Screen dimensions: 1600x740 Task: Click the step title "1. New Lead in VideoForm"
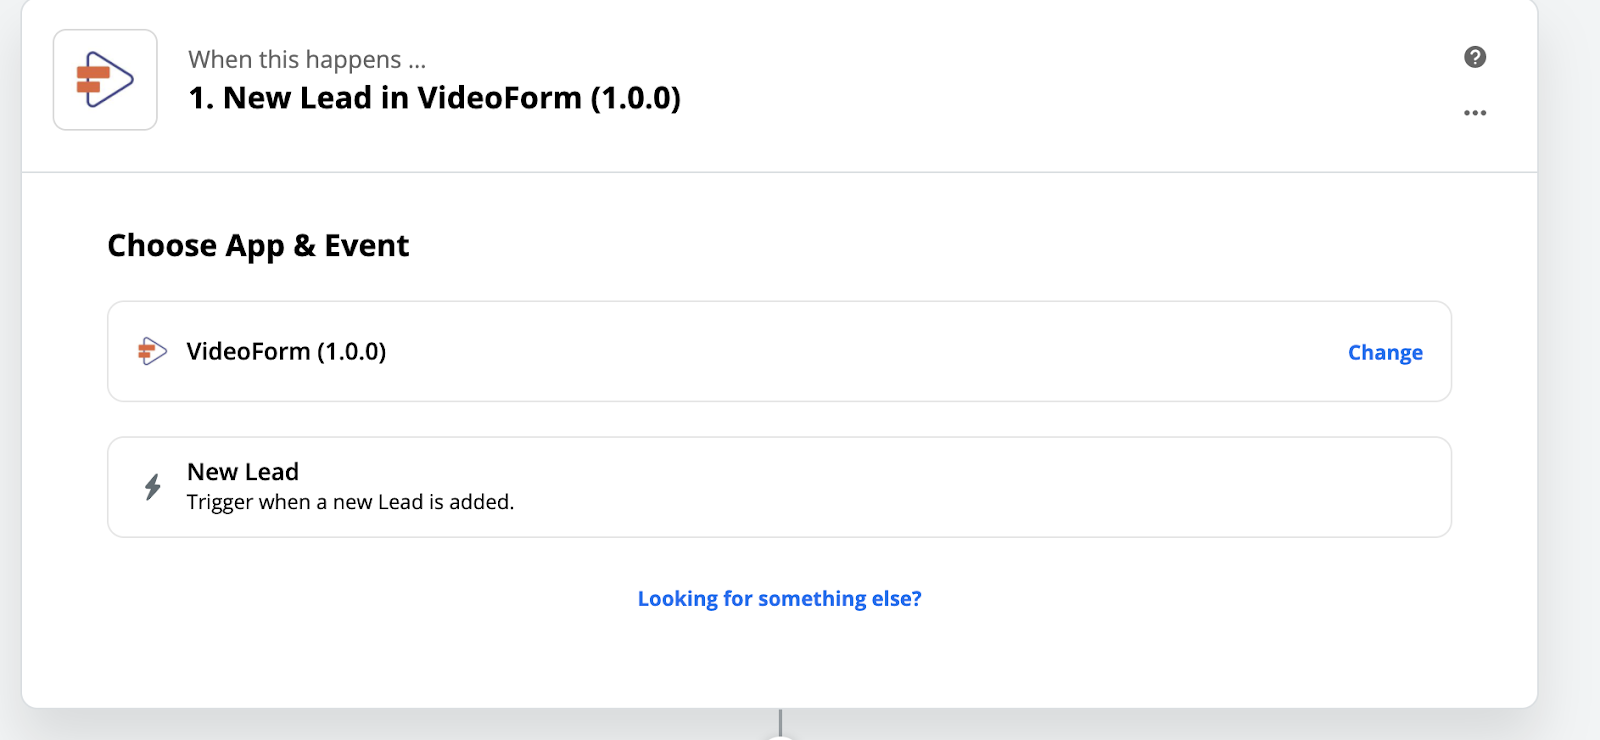pos(434,98)
